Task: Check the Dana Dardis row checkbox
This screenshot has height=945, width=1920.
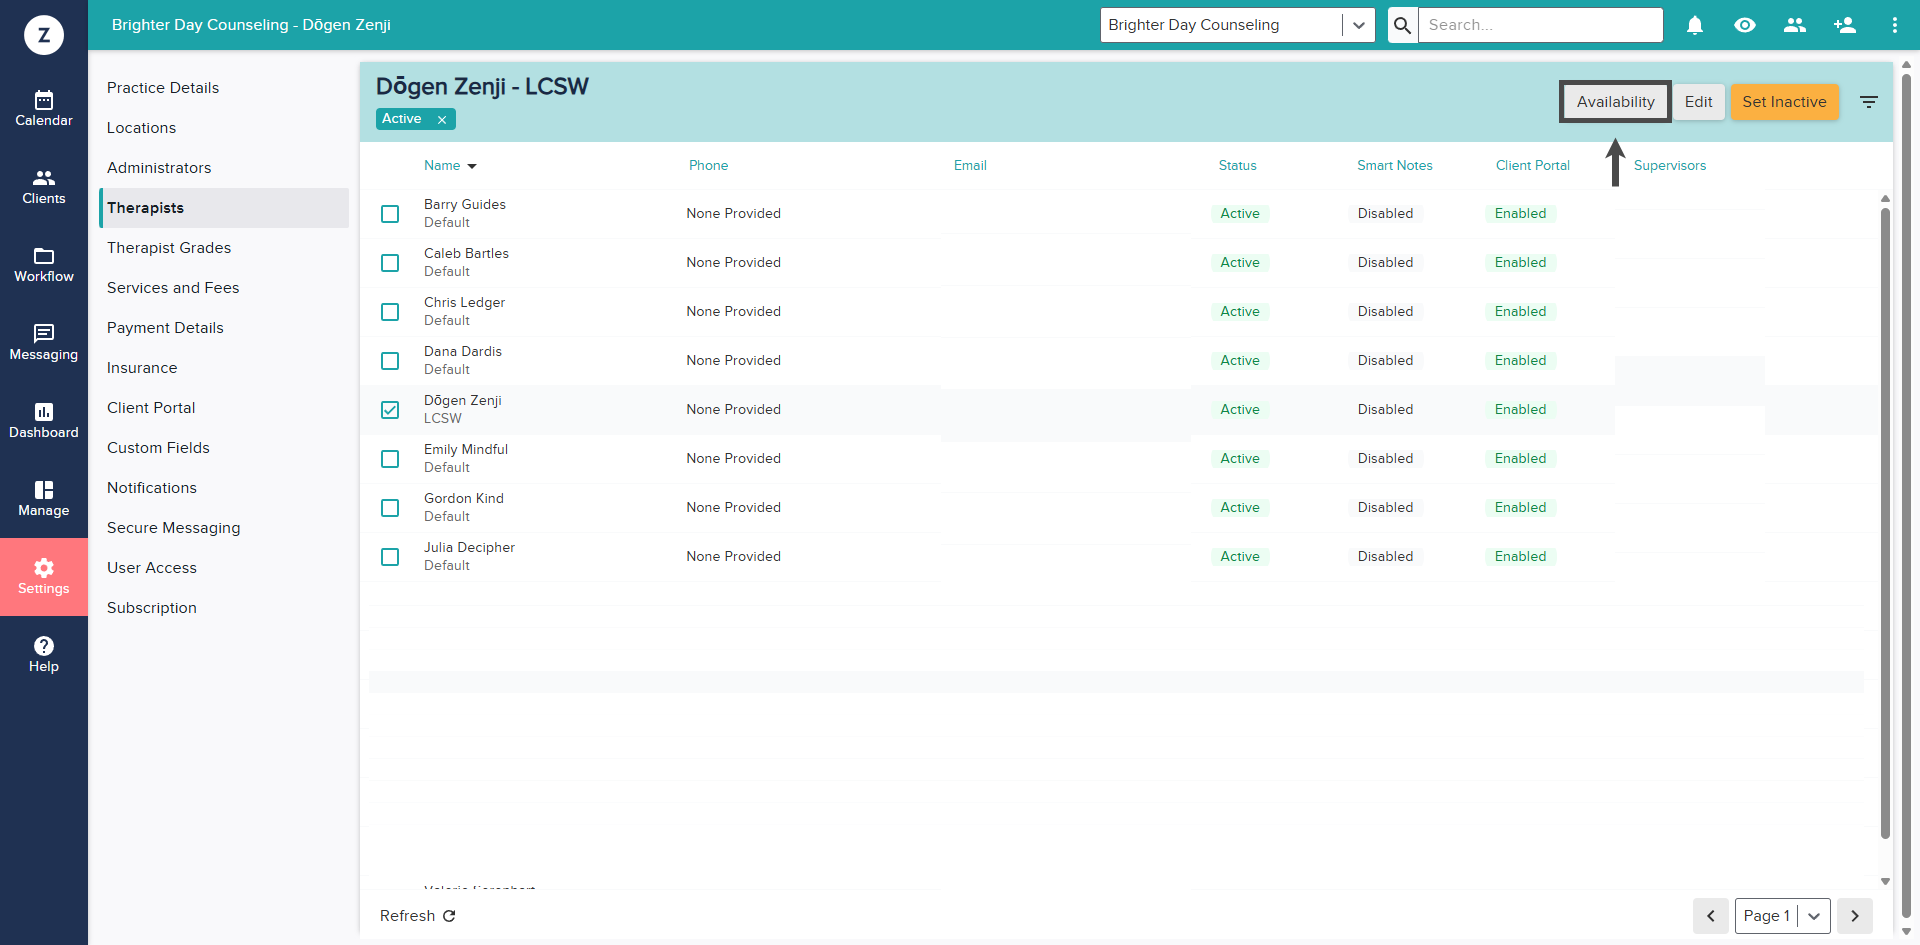Action: tap(390, 361)
